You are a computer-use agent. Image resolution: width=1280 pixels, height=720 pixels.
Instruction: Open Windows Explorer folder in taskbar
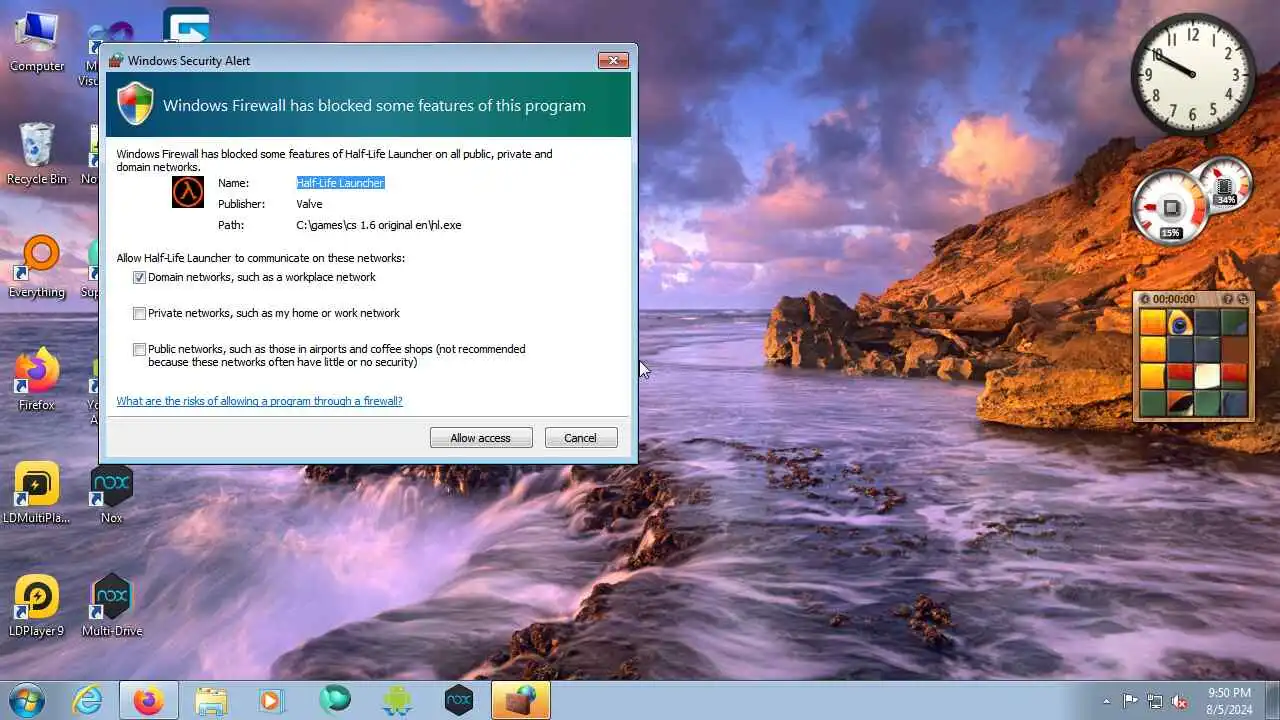coord(211,700)
